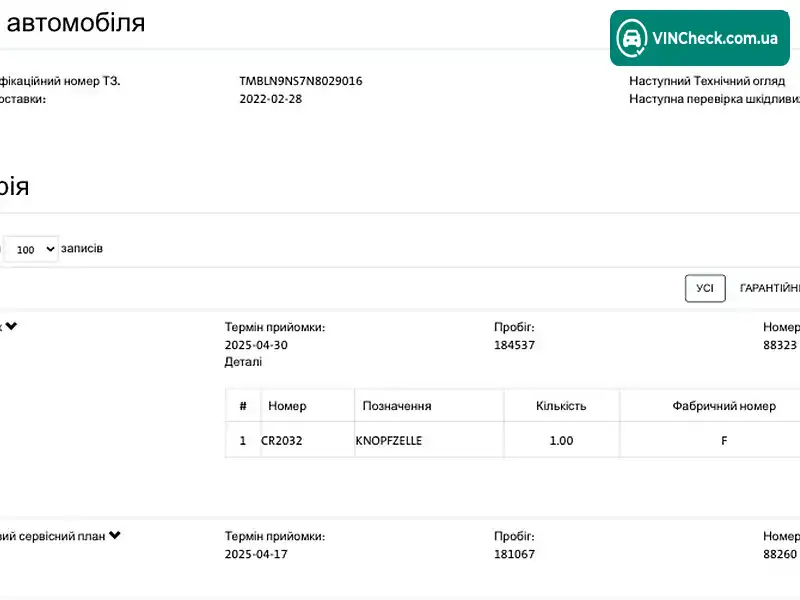This screenshot has width=800, height=600.
Task: Click mileage value 181067
Action: click(x=514, y=554)
